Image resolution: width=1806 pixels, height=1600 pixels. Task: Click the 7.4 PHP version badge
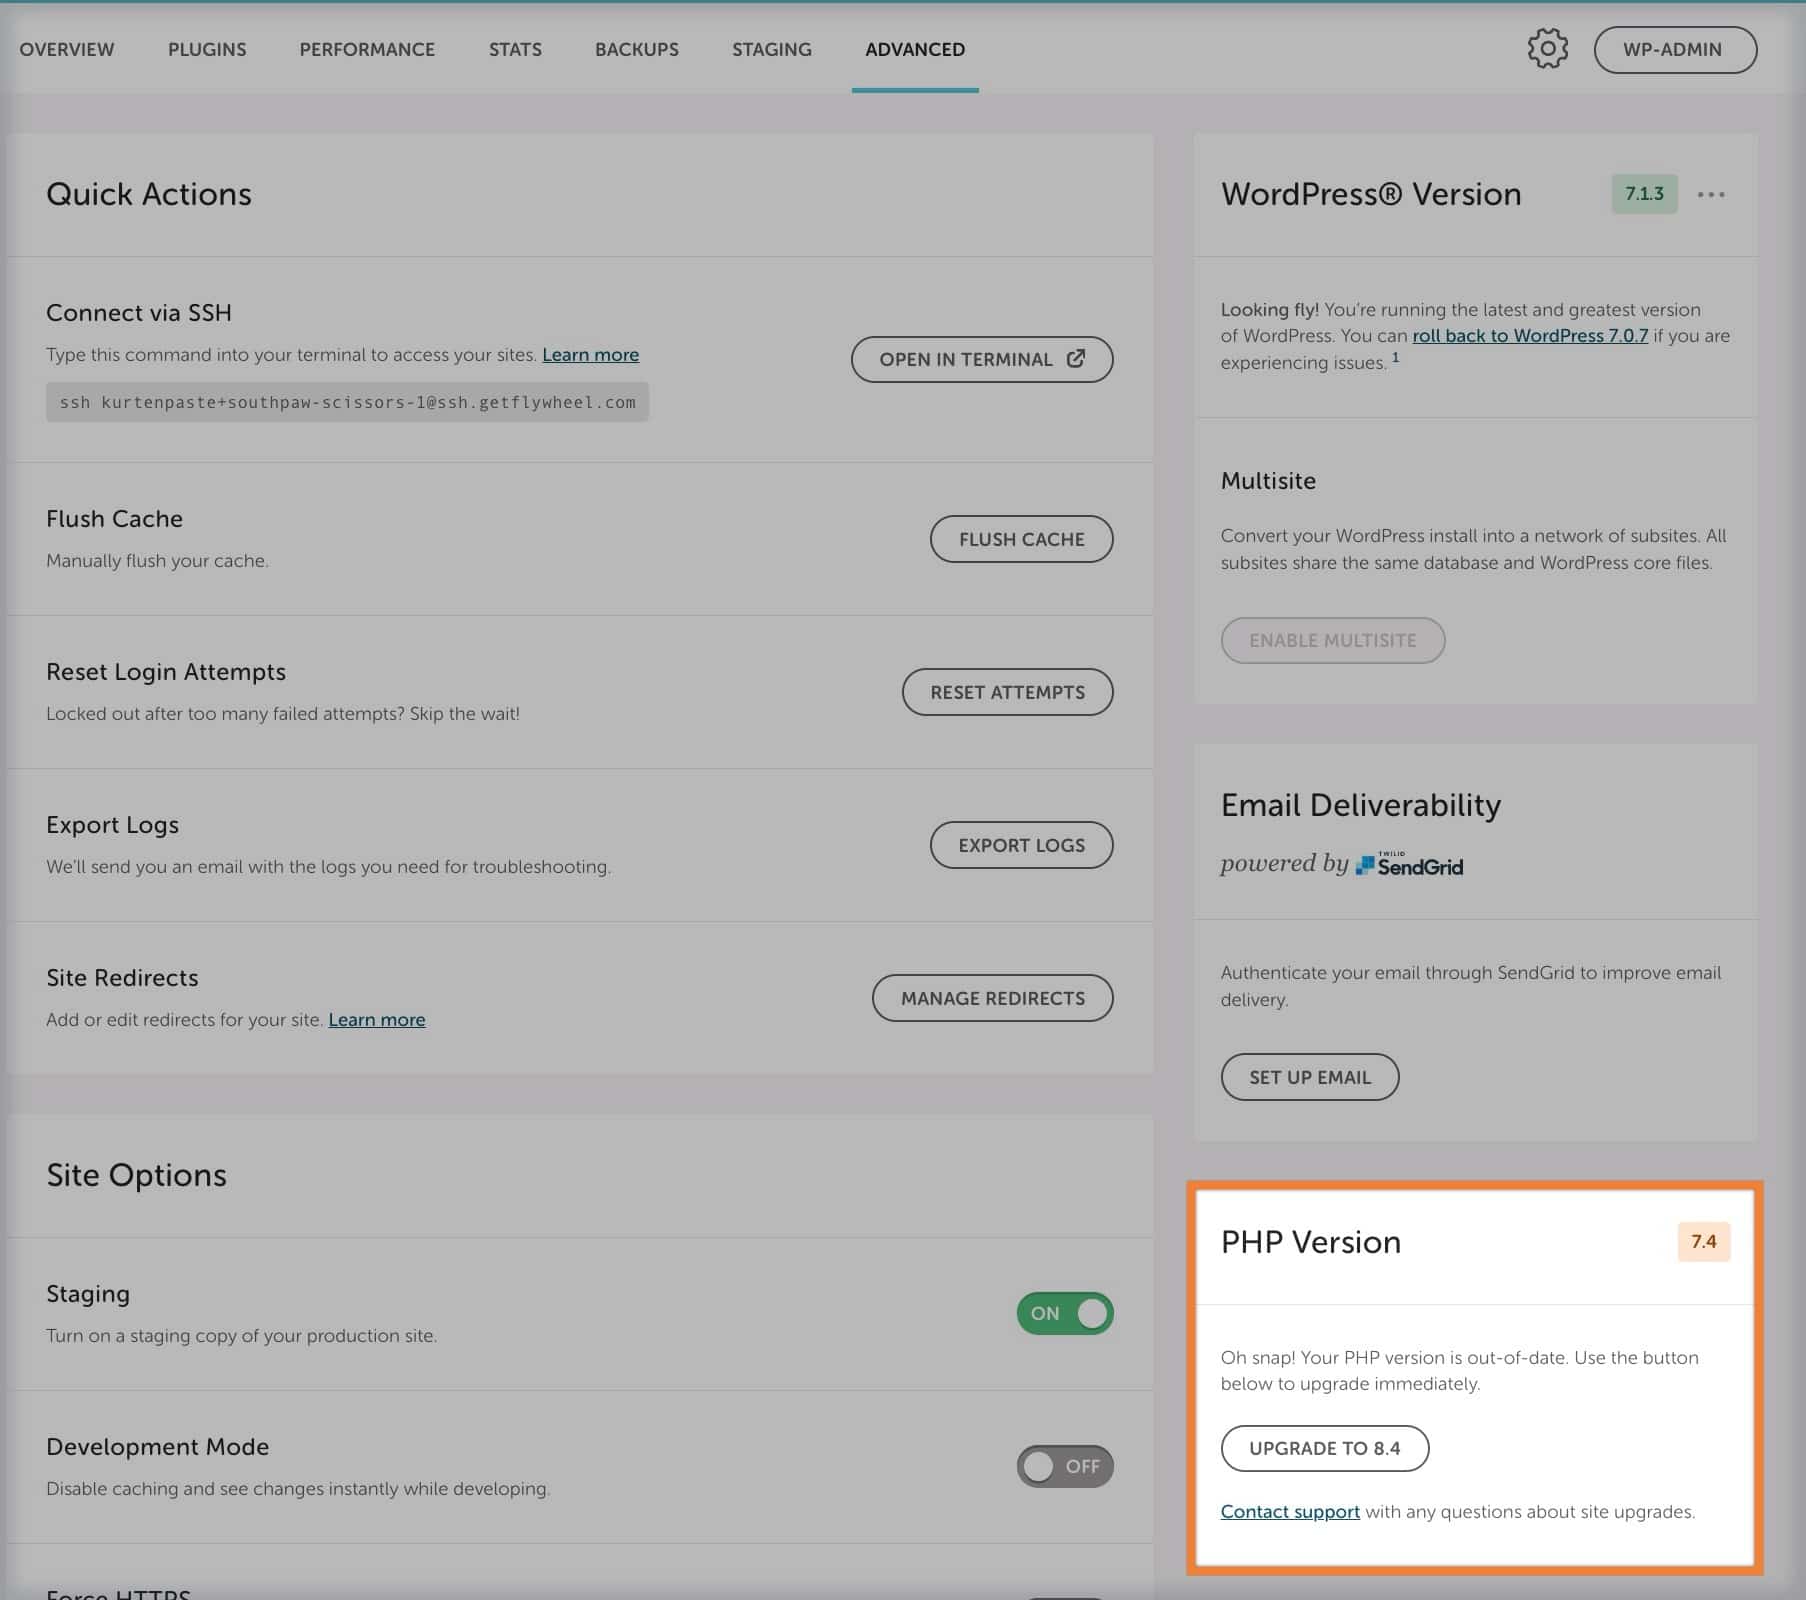click(1703, 1241)
